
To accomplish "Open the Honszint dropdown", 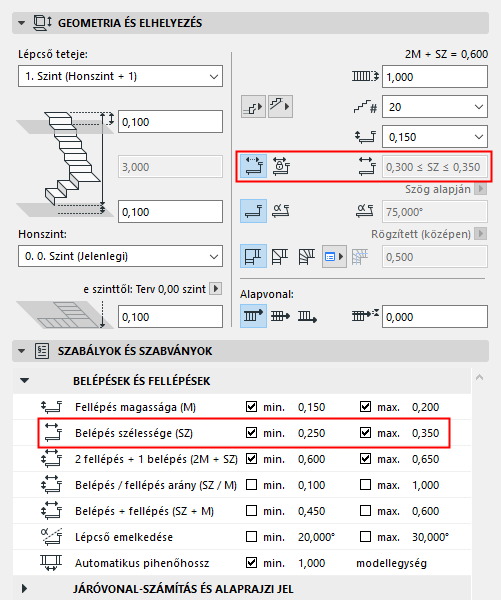I will [x=120, y=256].
